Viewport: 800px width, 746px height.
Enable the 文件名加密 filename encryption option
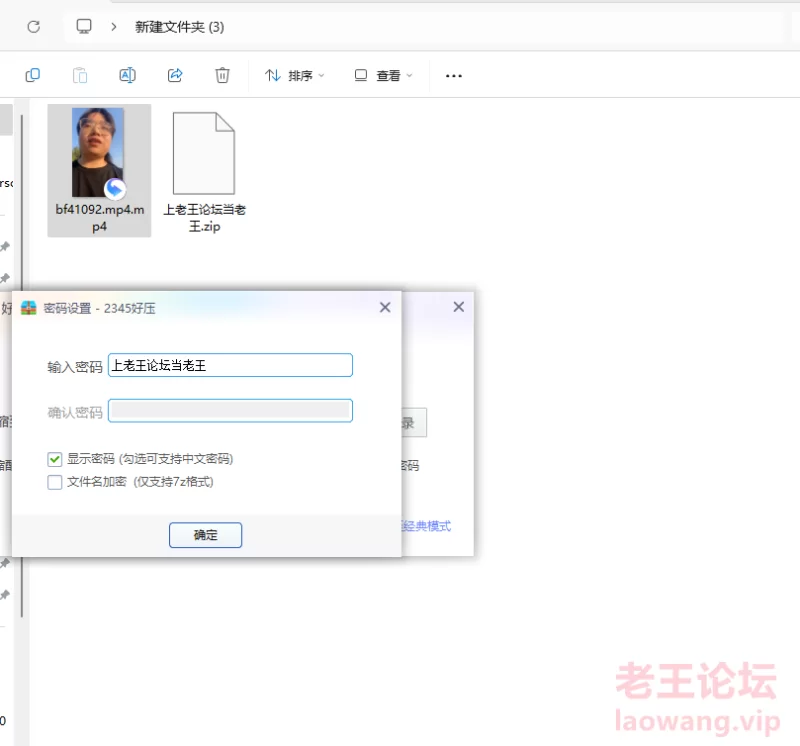(55, 483)
